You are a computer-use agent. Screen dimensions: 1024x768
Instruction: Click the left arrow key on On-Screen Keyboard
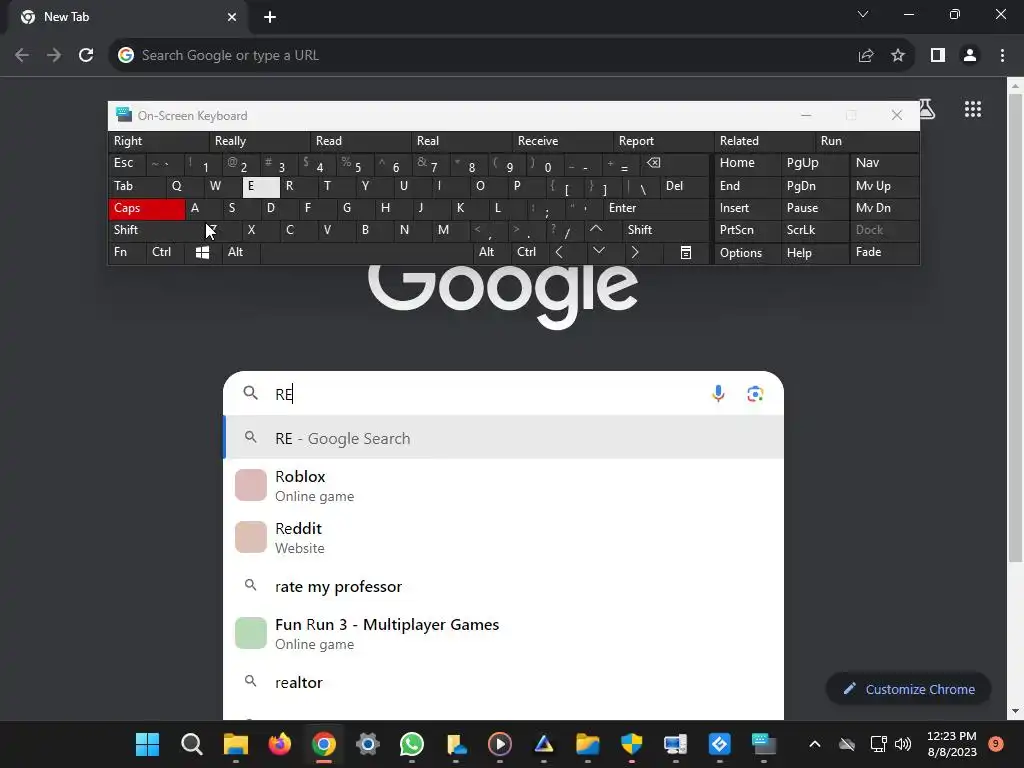point(559,252)
